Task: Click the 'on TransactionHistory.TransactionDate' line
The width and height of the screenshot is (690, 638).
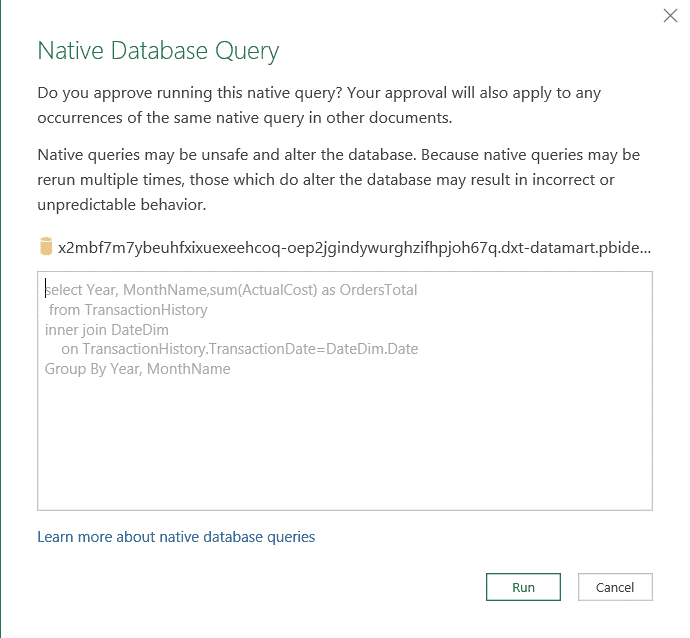Action: coord(240,349)
